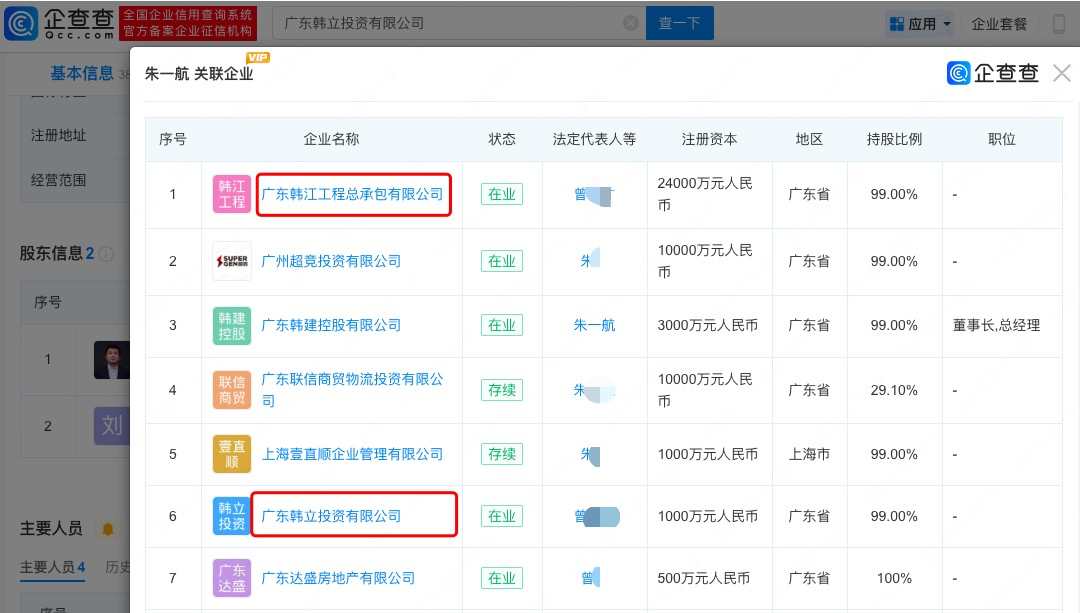Open 广东韩立投资有限公司 link
The width and height of the screenshot is (1080, 613).
point(331,516)
